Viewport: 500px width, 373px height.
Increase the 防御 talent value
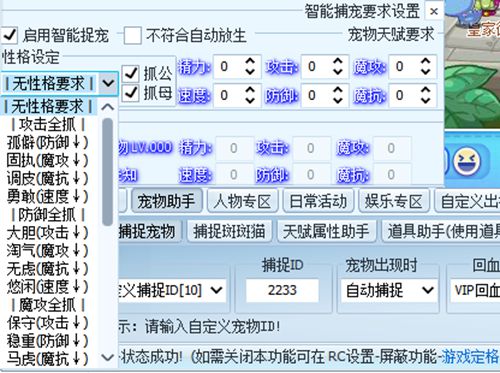(338, 90)
